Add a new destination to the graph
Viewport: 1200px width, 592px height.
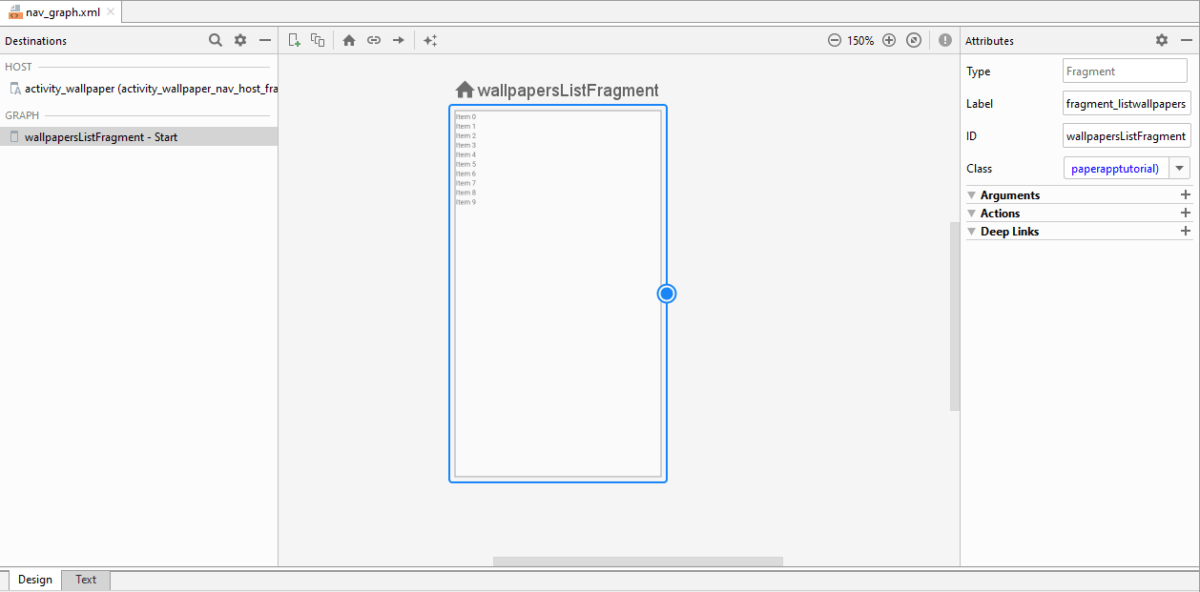(x=294, y=40)
